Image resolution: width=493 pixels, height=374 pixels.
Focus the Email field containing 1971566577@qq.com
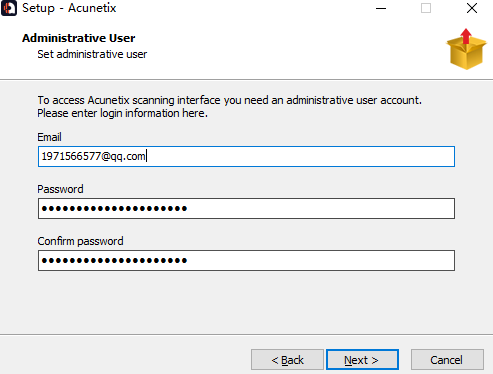point(246,156)
